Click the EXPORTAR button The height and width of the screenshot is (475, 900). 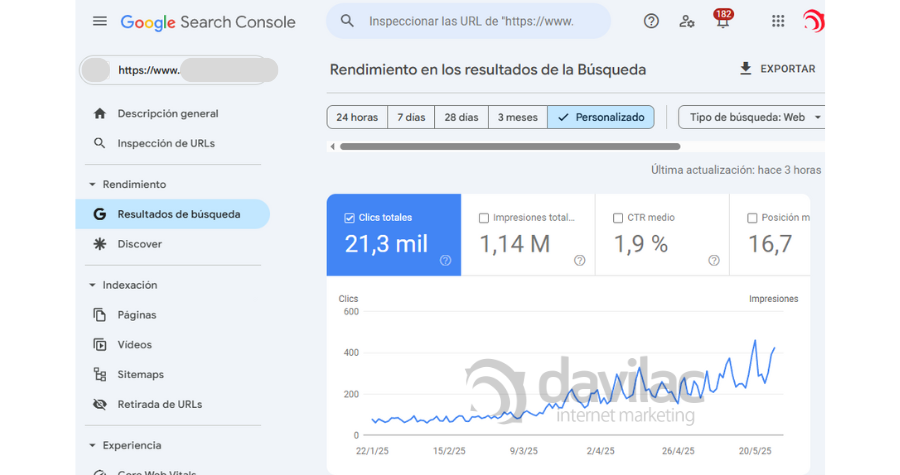tap(777, 69)
